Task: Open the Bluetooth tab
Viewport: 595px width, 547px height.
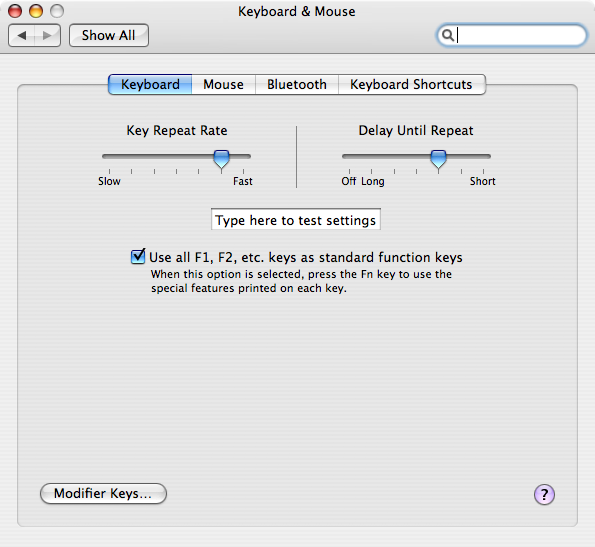Action: 297,84
